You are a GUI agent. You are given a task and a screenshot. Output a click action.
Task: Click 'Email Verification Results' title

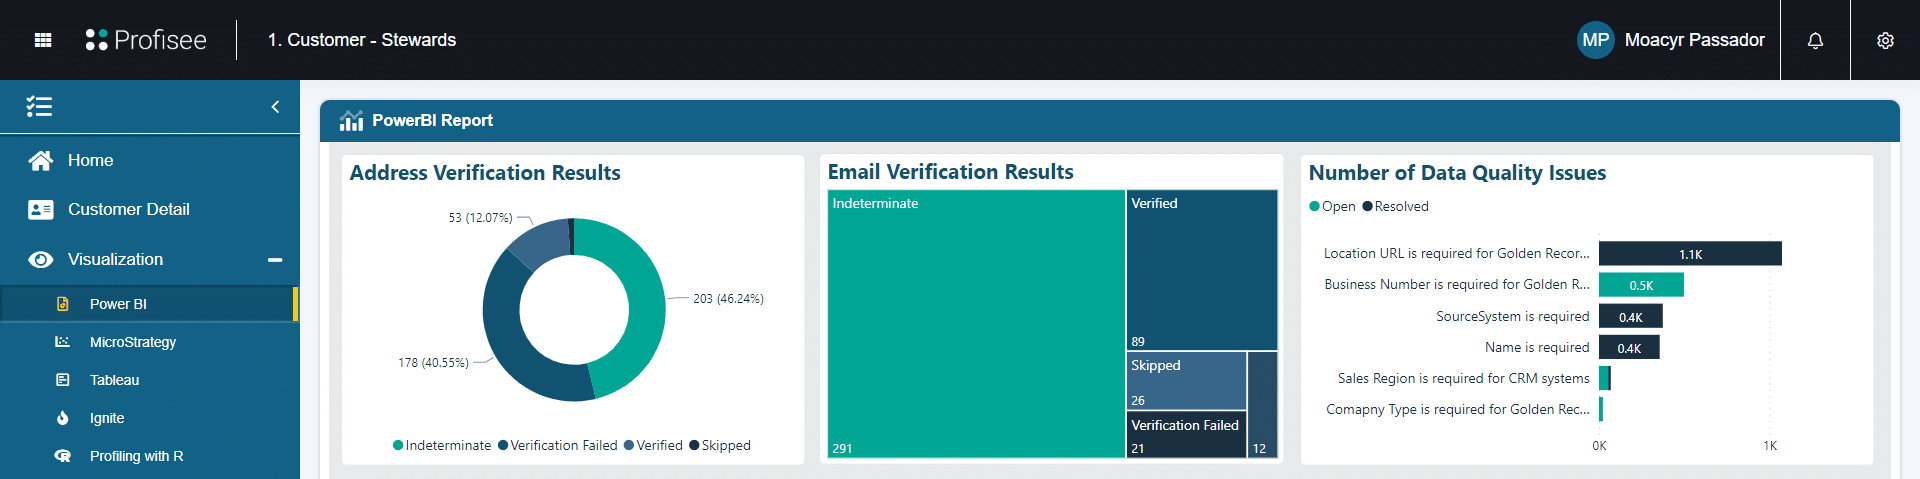pos(951,172)
